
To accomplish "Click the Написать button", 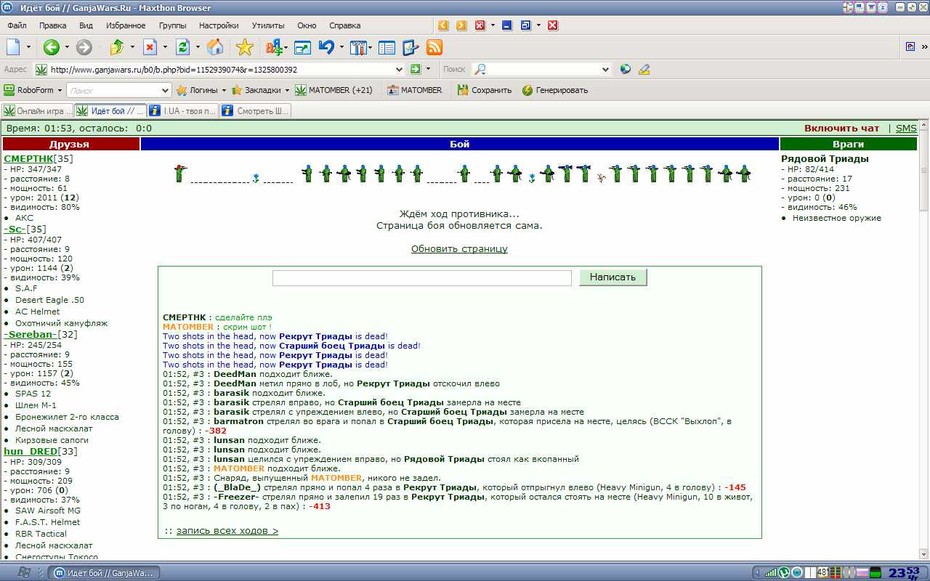I will [x=613, y=277].
